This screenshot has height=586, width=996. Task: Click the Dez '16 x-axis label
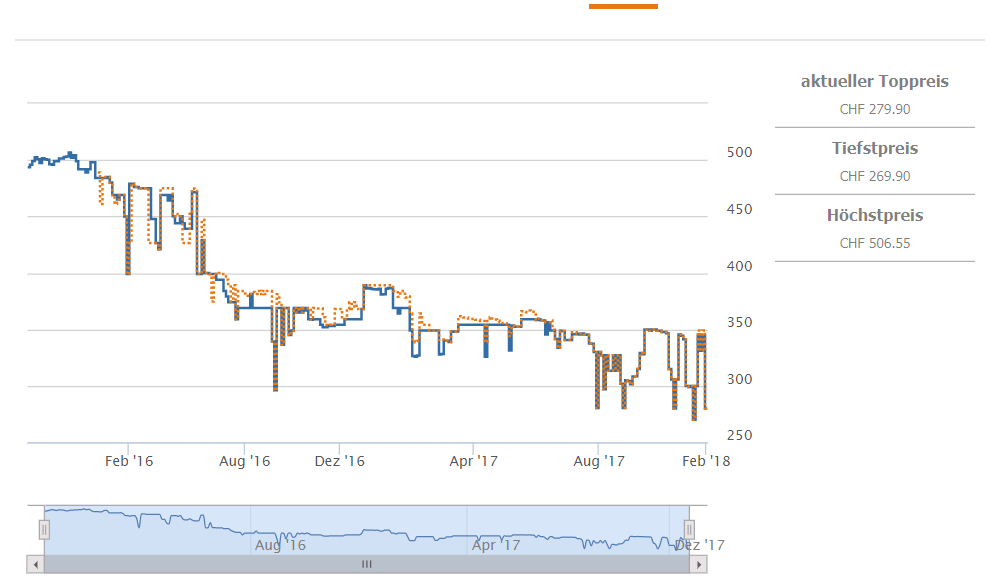pyautogui.click(x=340, y=461)
